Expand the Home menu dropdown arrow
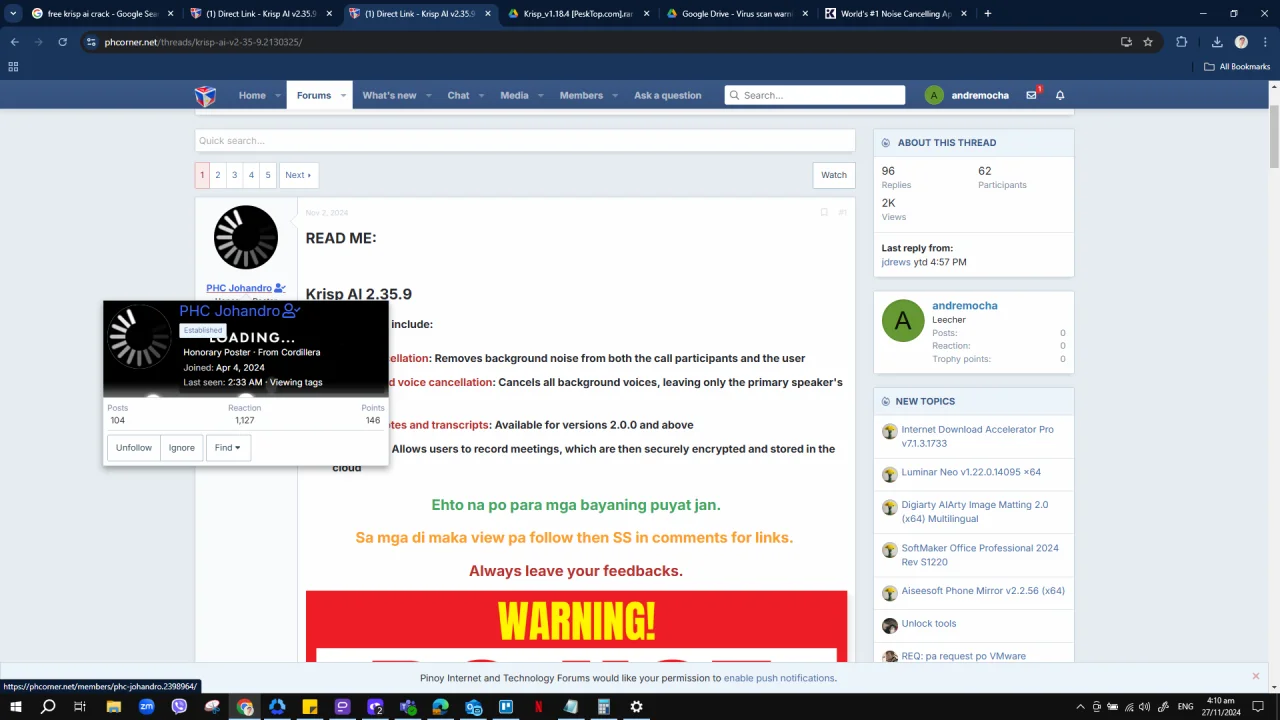 point(277,95)
